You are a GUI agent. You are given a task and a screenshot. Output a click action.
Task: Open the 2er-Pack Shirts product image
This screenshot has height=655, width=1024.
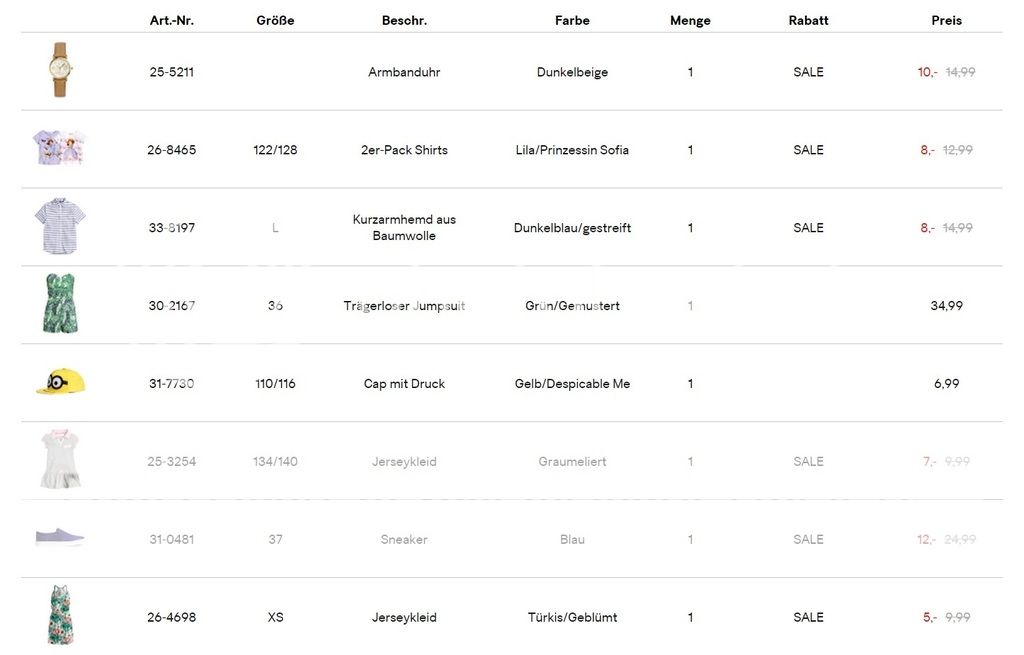click(x=60, y=148)
